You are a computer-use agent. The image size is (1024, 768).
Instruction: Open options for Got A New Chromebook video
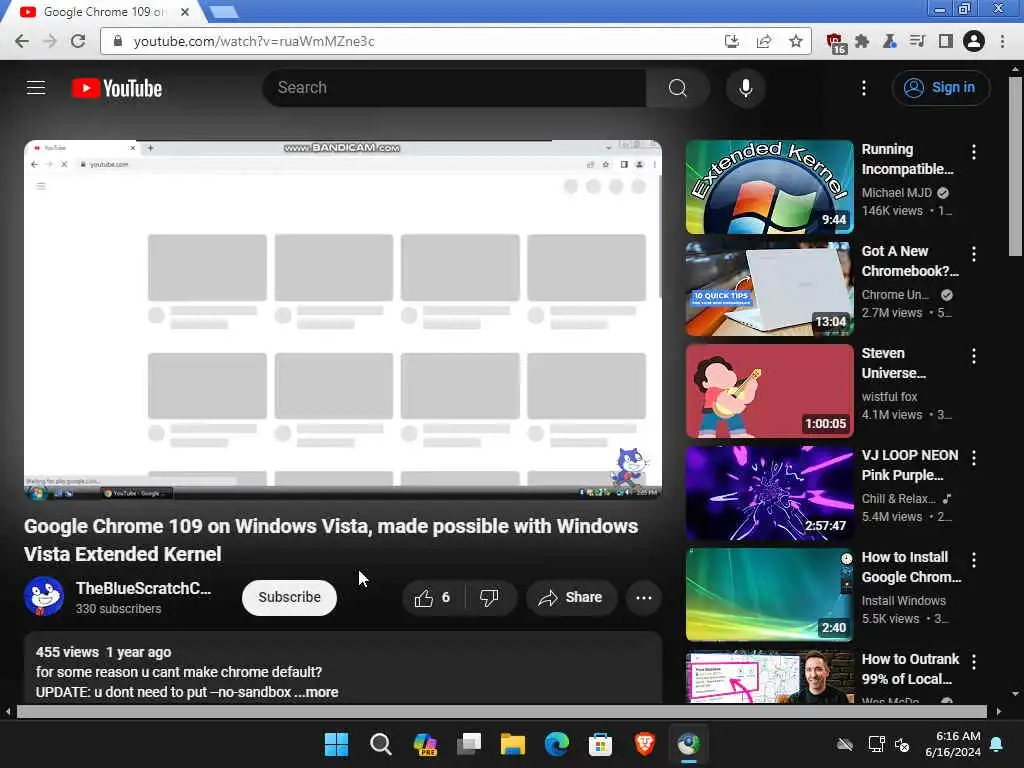point(974,254)
